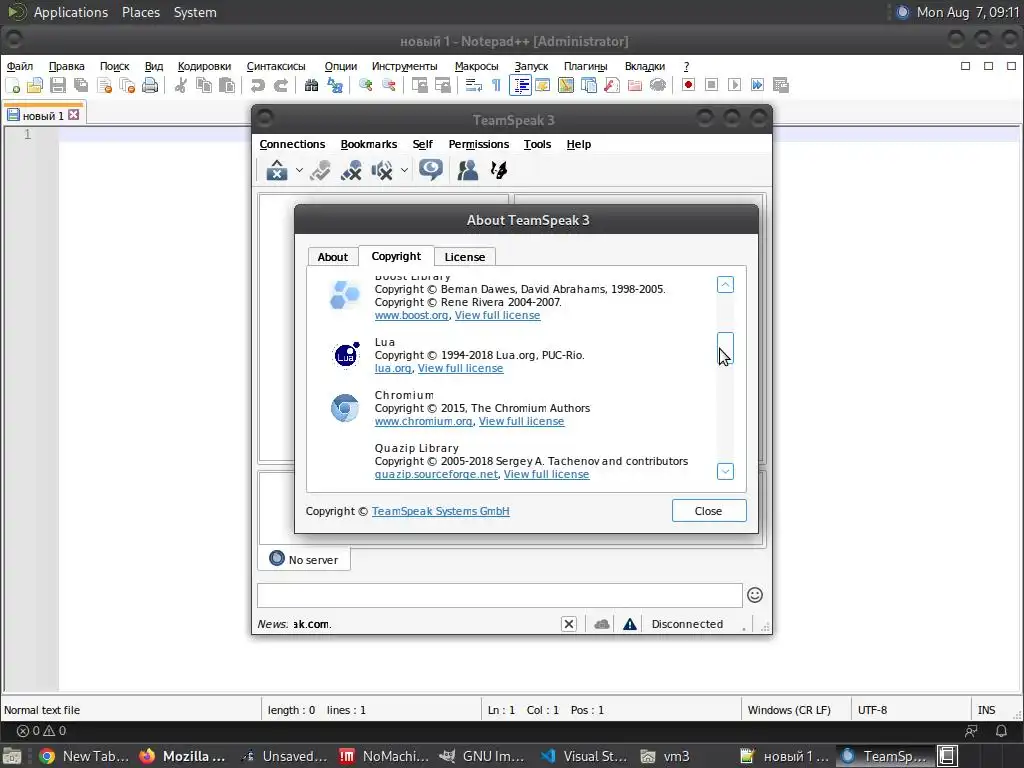Click the New file icon in Notepad++

point(12,85)
